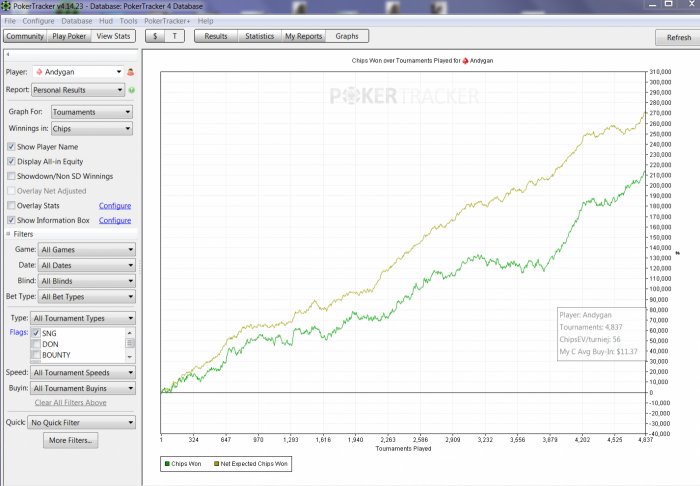Click Configure link next to Overlay Stats
Screen dimensions: 700x486
pos(115,206)
